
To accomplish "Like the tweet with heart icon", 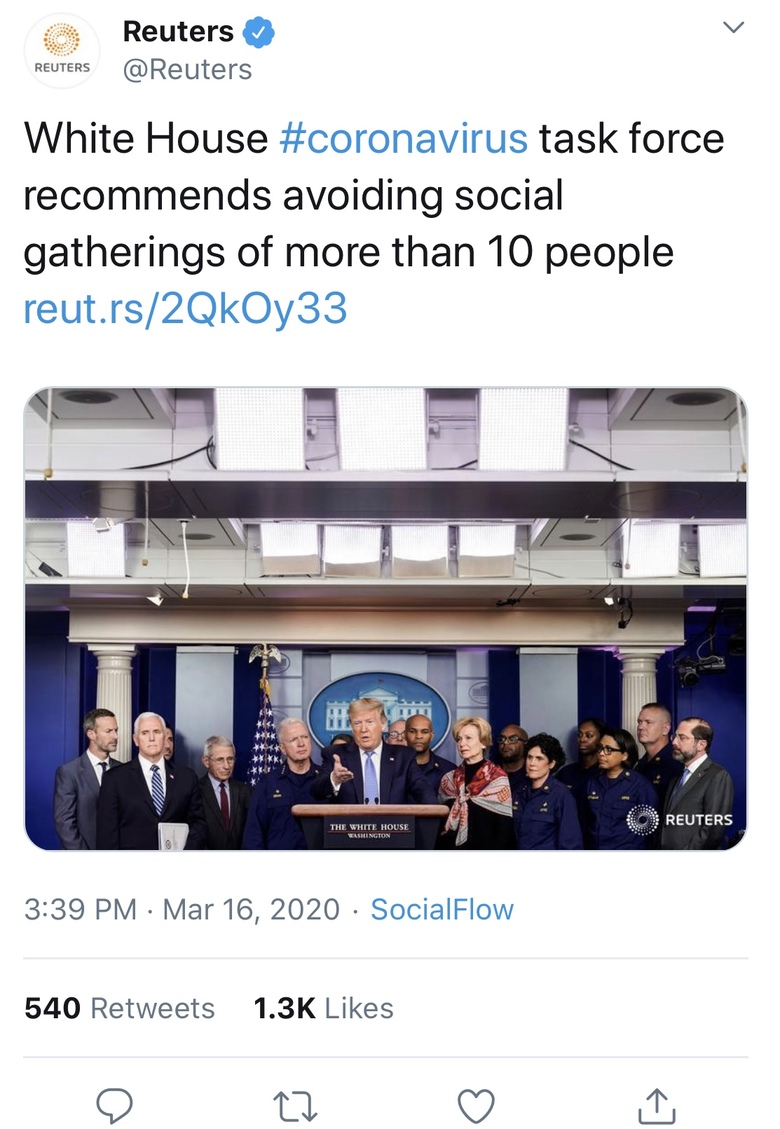I will pyautogui.click(x=476, y=1106).
